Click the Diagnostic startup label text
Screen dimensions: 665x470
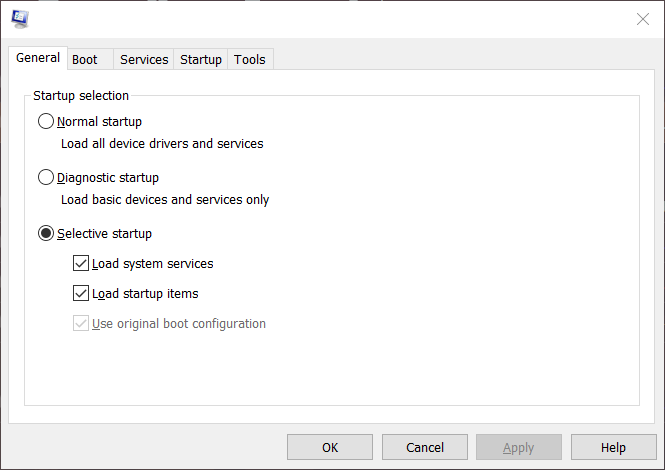pyautogui.click(x=108, y=178)
